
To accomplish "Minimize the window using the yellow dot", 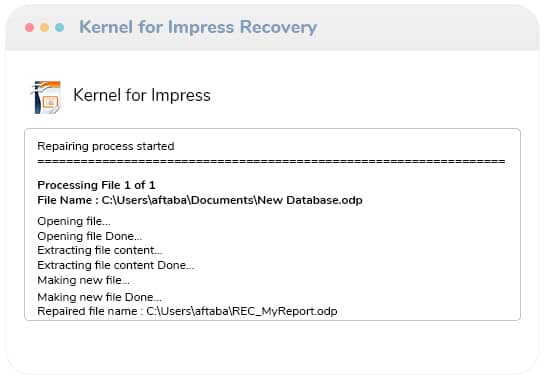I will [44, 27].
